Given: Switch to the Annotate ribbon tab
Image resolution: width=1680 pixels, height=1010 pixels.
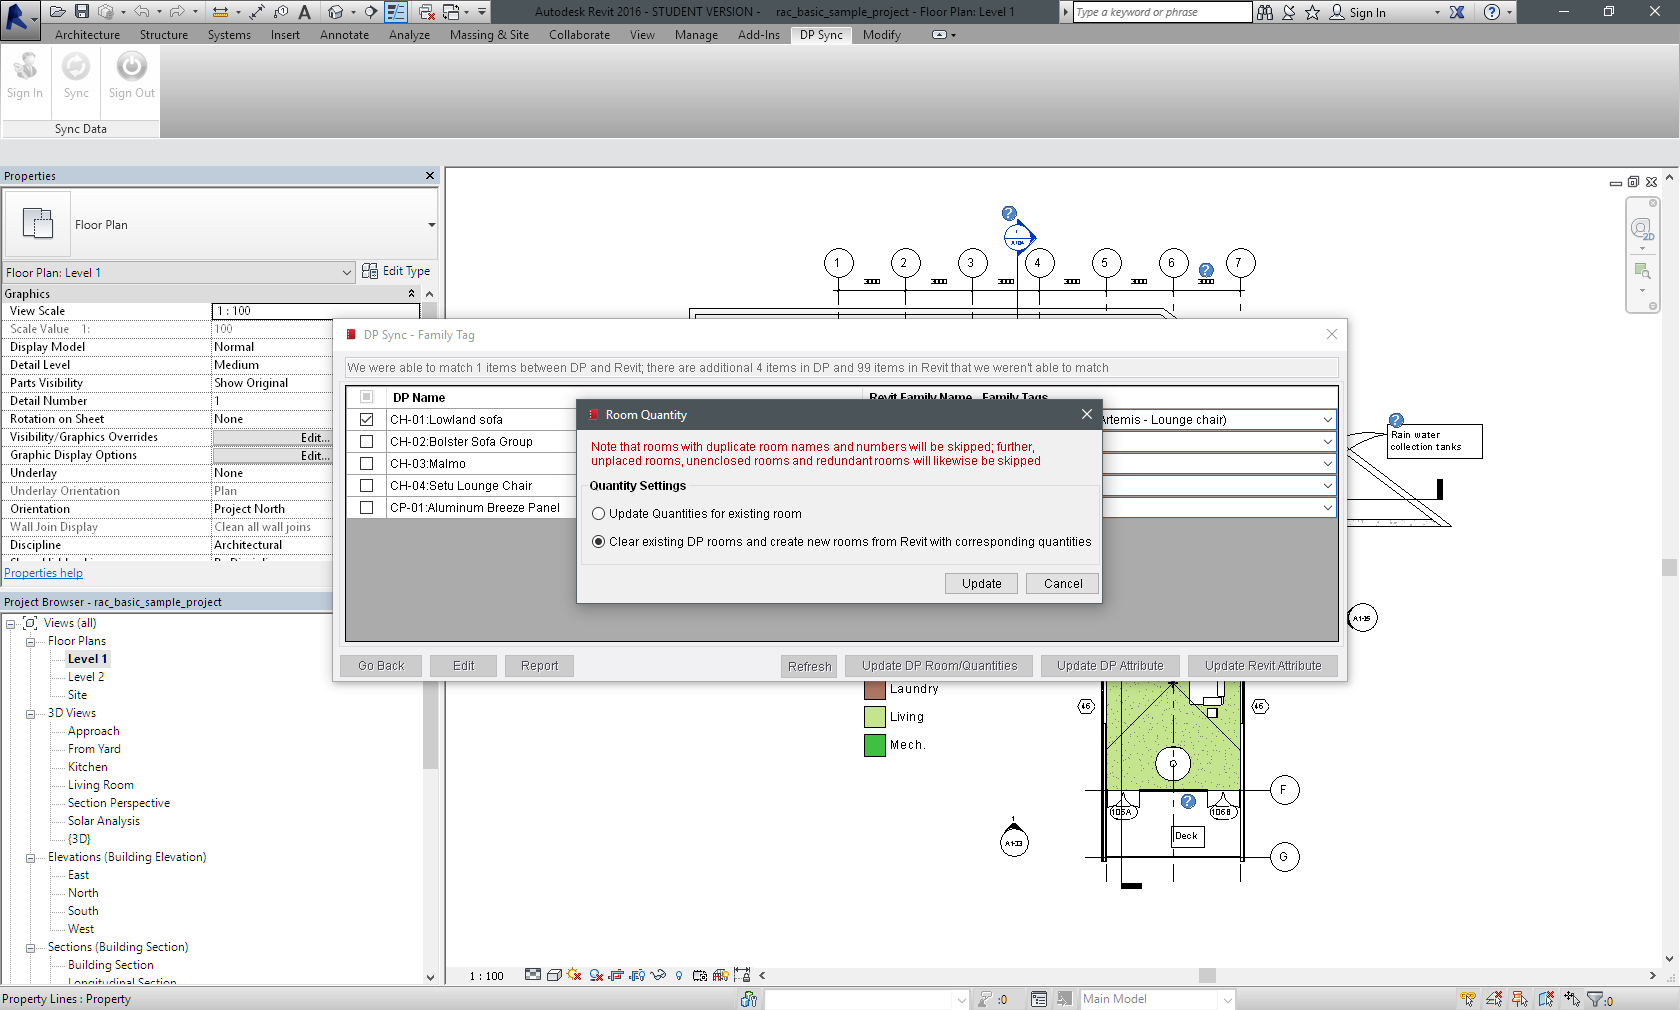Looking at the screenshot, I should (344, 35).
